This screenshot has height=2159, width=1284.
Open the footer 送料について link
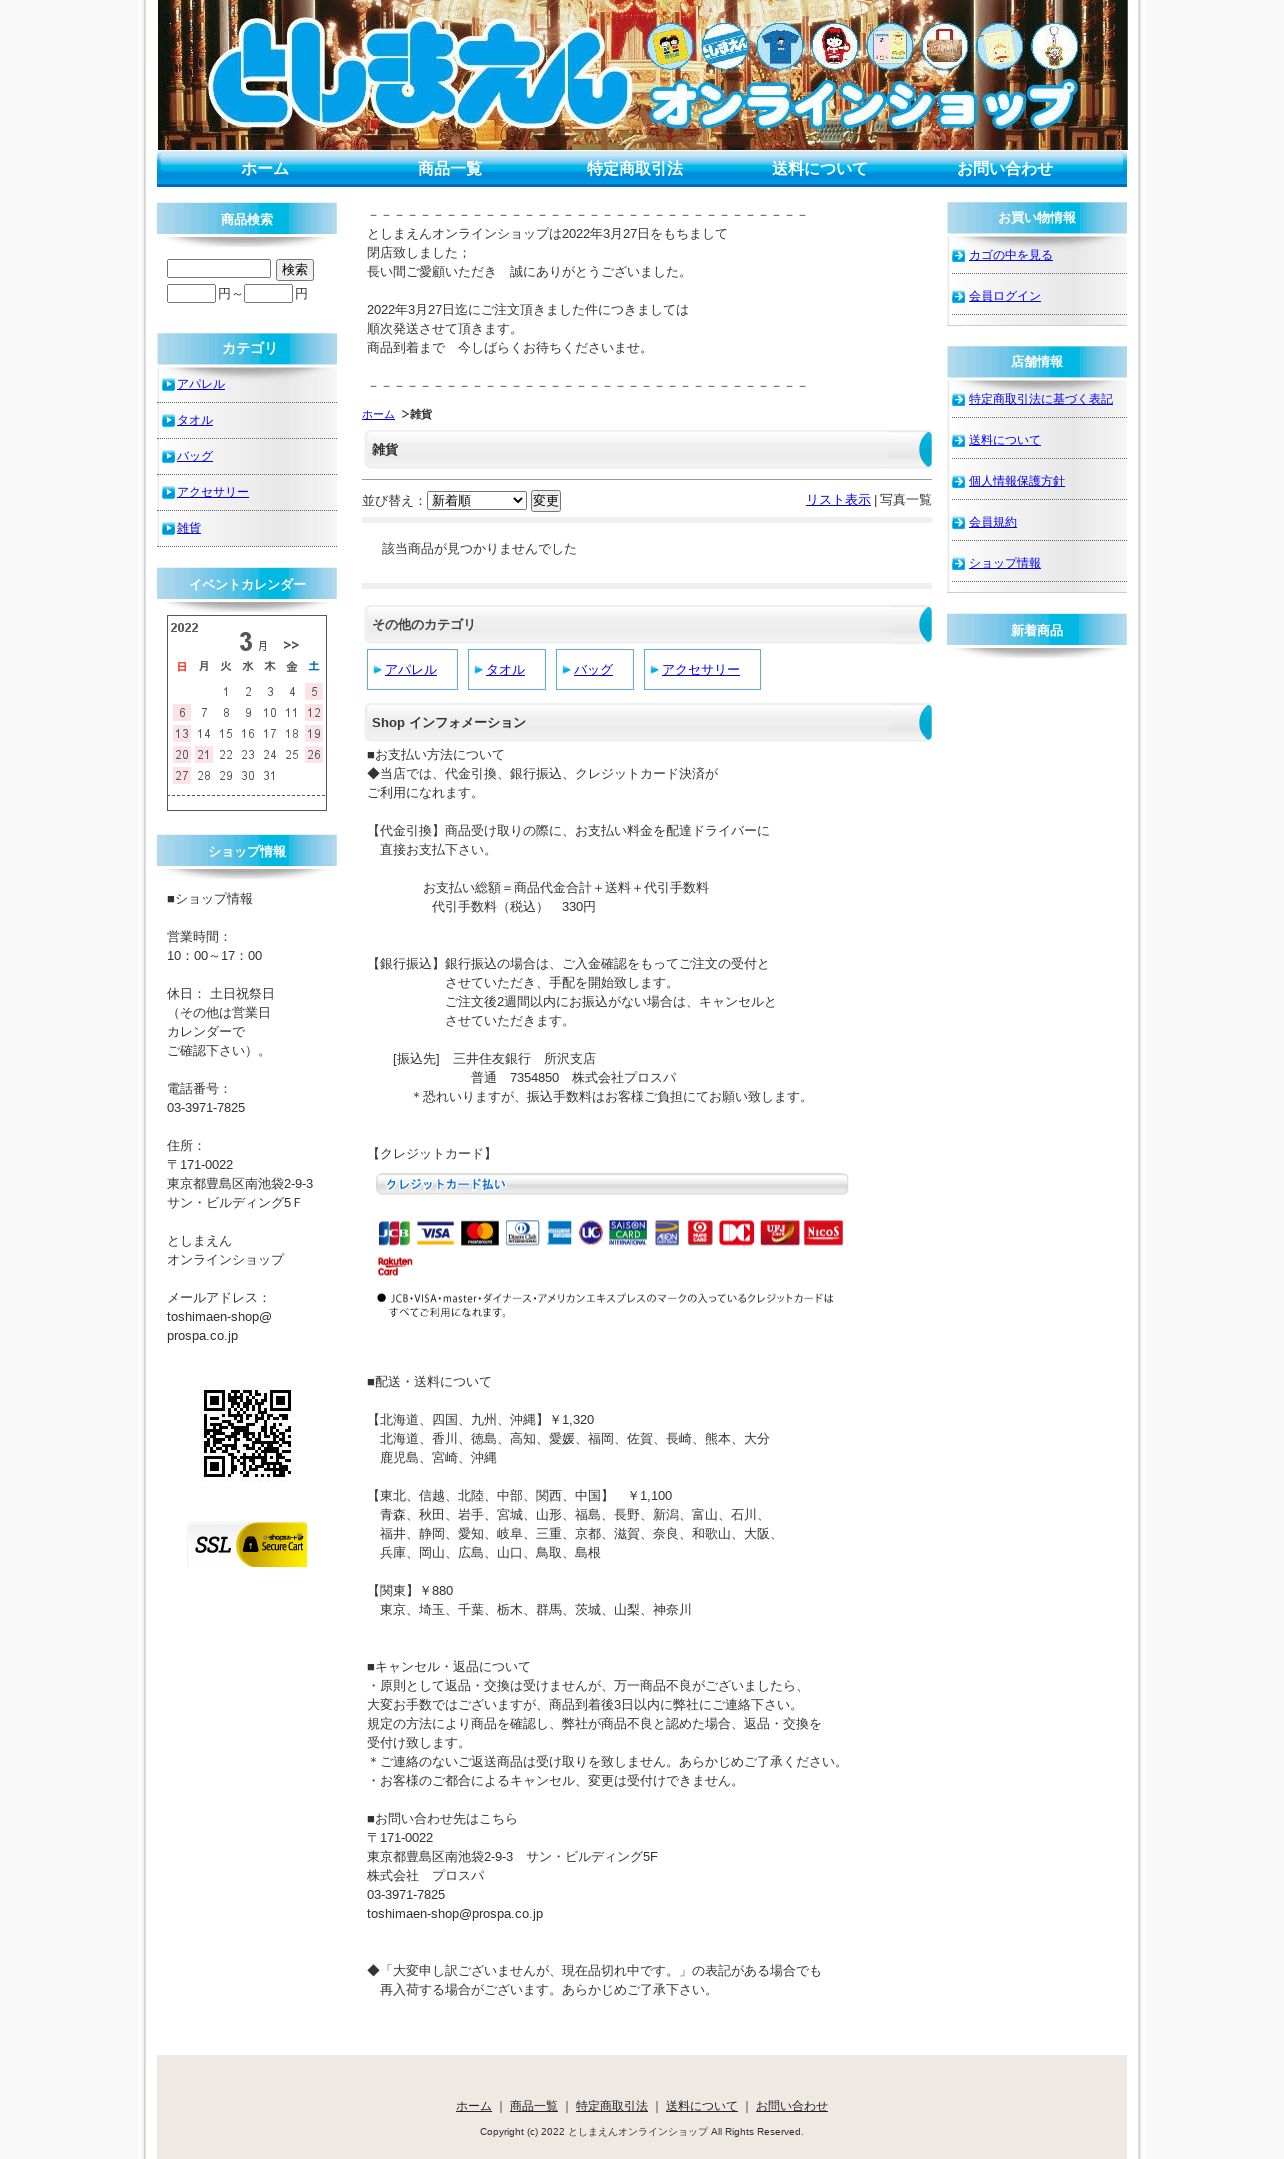click(702, 2106)
